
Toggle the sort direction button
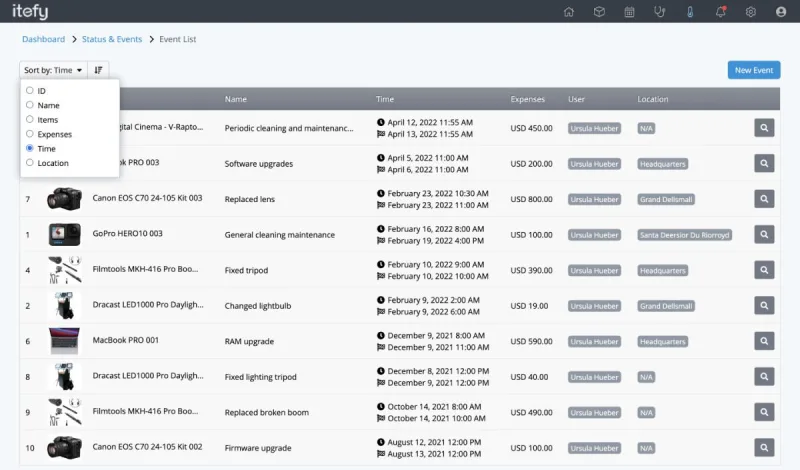(98, 70)
